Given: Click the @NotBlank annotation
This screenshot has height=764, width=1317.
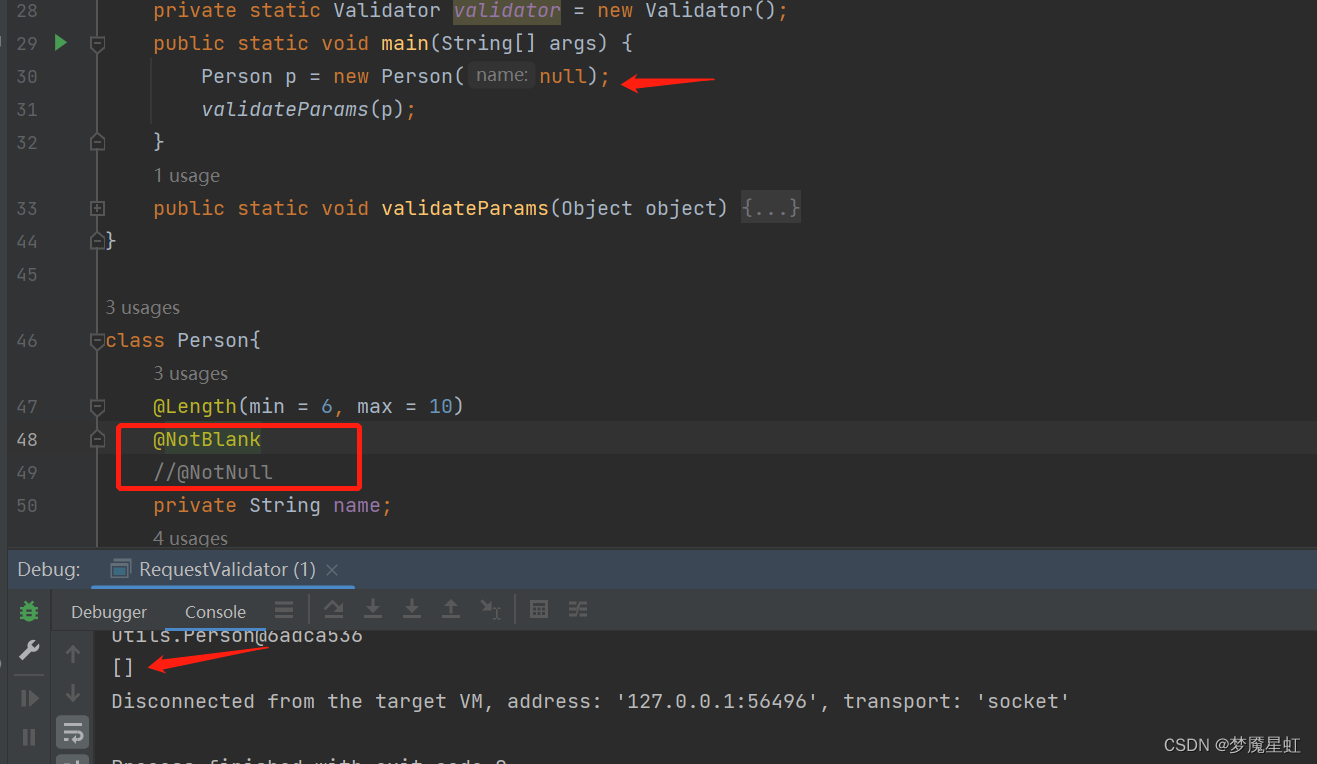Looking at the screenshot, I should (207, 439).
